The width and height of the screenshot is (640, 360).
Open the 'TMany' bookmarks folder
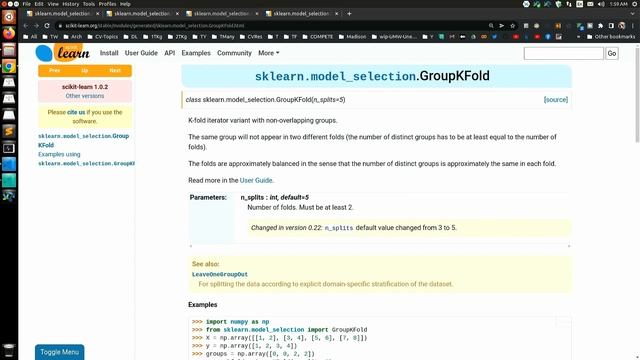click(x=223, y=37)
